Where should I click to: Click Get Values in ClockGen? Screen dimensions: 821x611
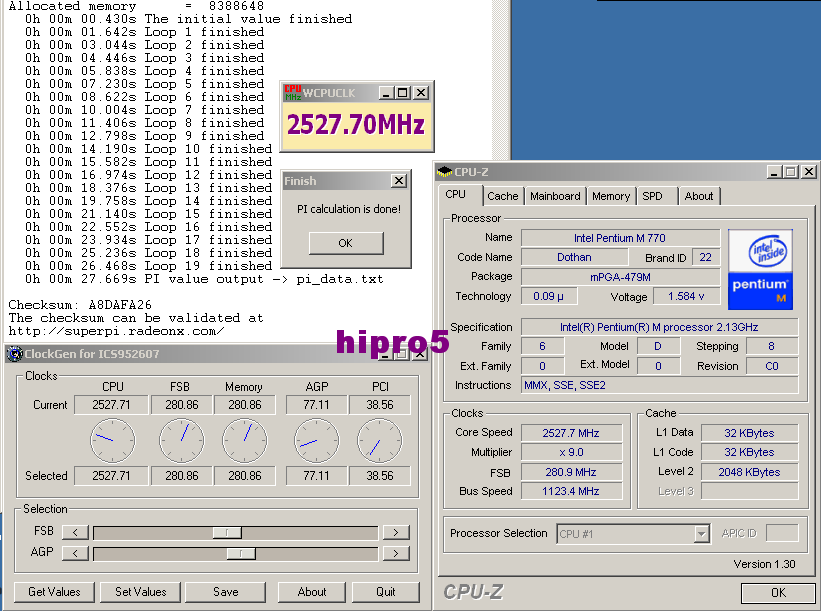pyautogui.click(x=54, y=592)
